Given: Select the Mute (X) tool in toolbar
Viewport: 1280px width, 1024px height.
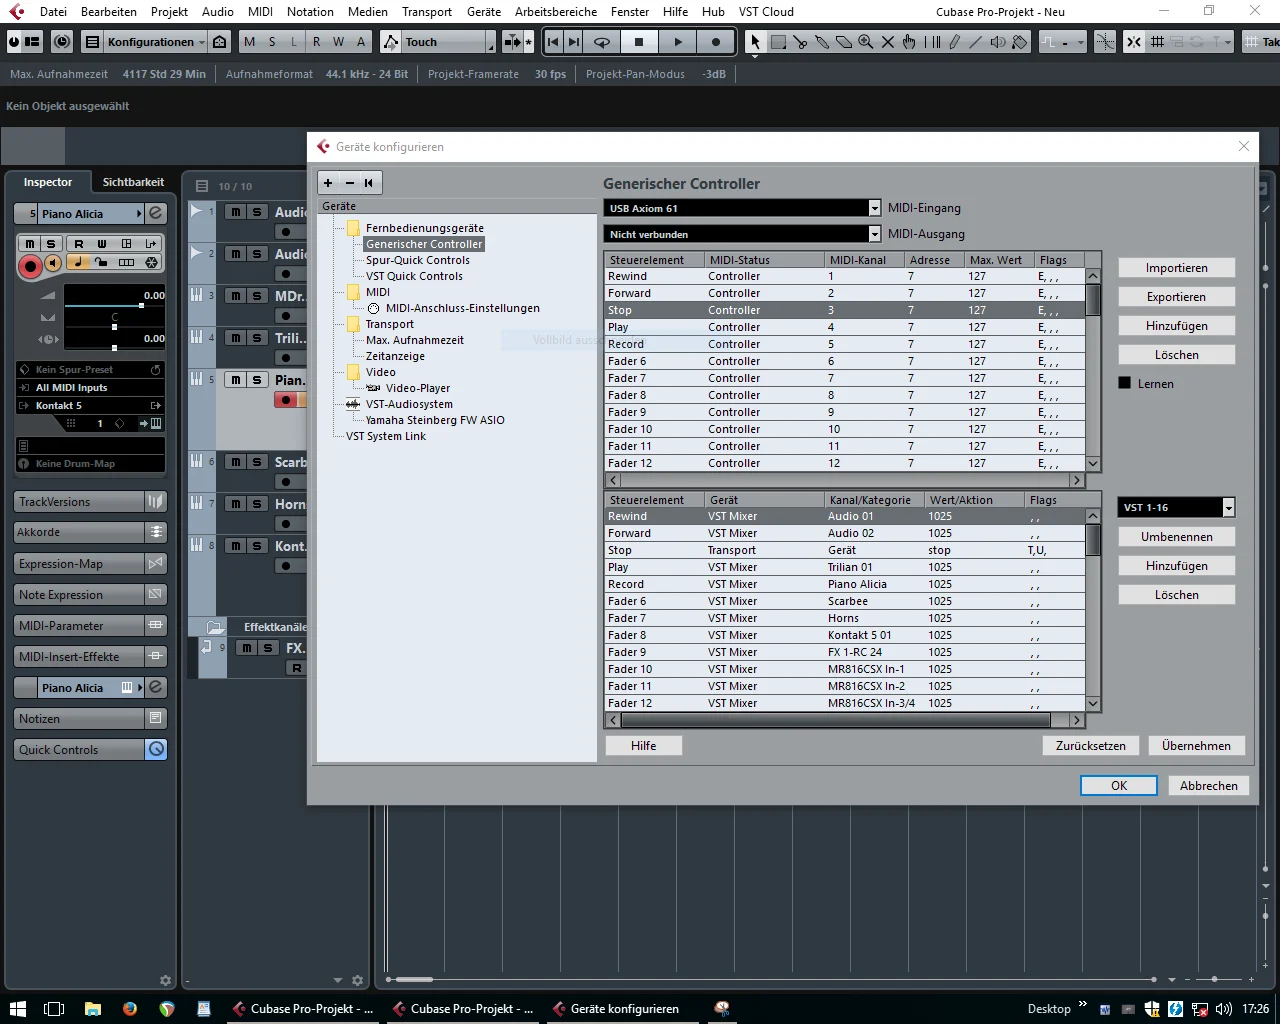Looking at the screenshot, I should click(x=888, y=42).
